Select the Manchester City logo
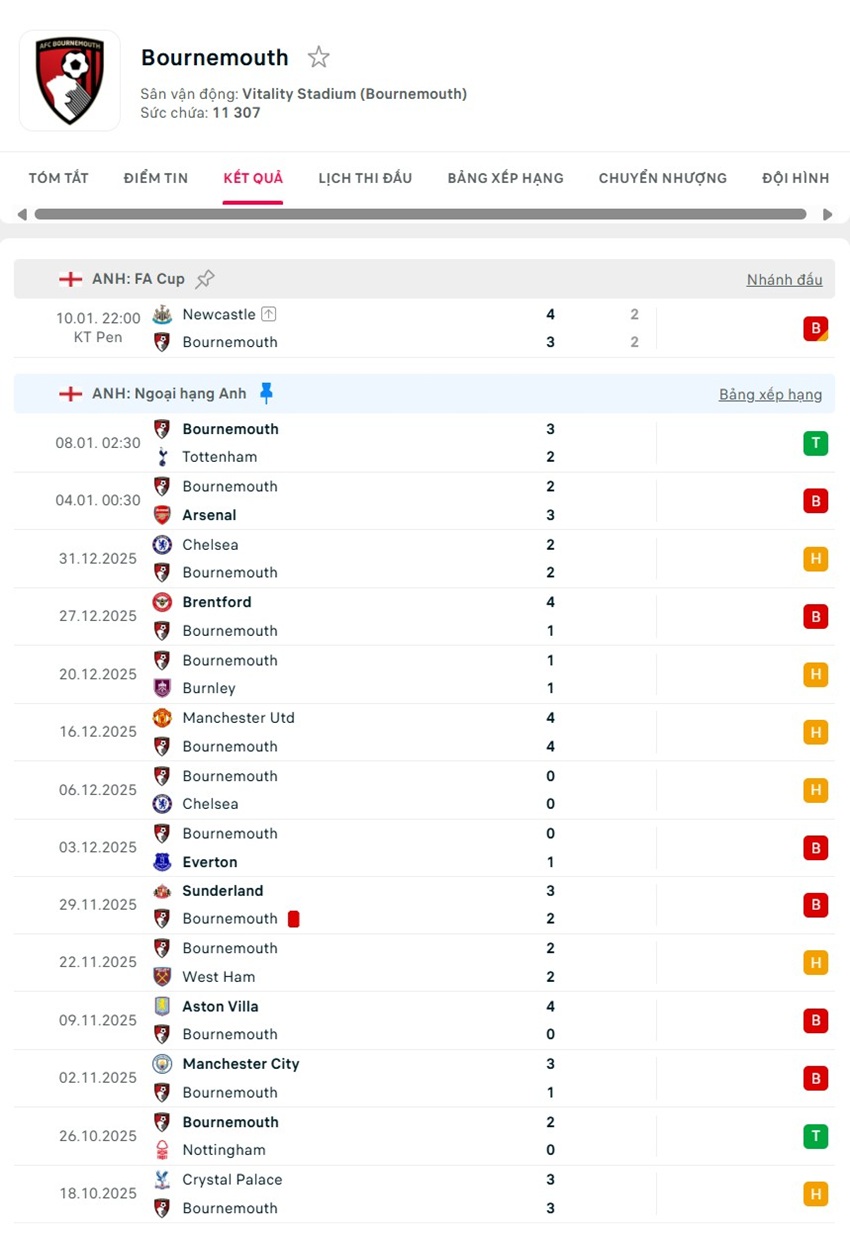The height and width of the screenshot is (1234, 850). pyautogui.click(x=163, y=1064)
